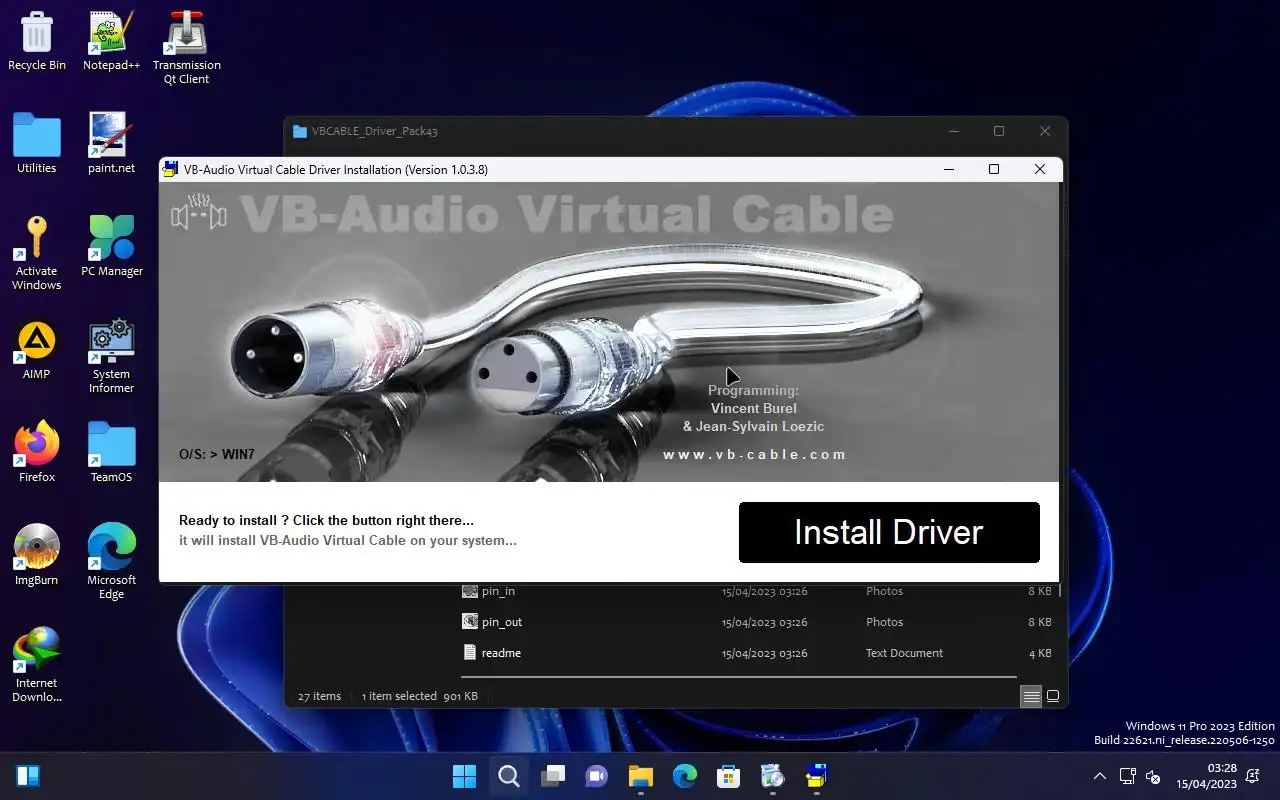Open the Windows Start menu
Screen dimensions: 1280x800
tap(464, 776)
